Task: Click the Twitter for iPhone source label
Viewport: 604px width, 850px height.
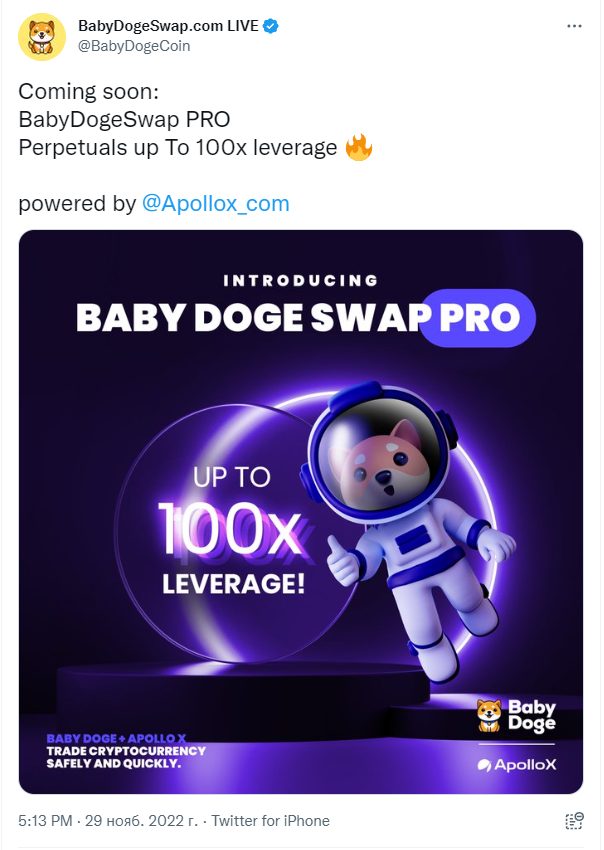Action: pyautogui.click(x=271, y=821)
